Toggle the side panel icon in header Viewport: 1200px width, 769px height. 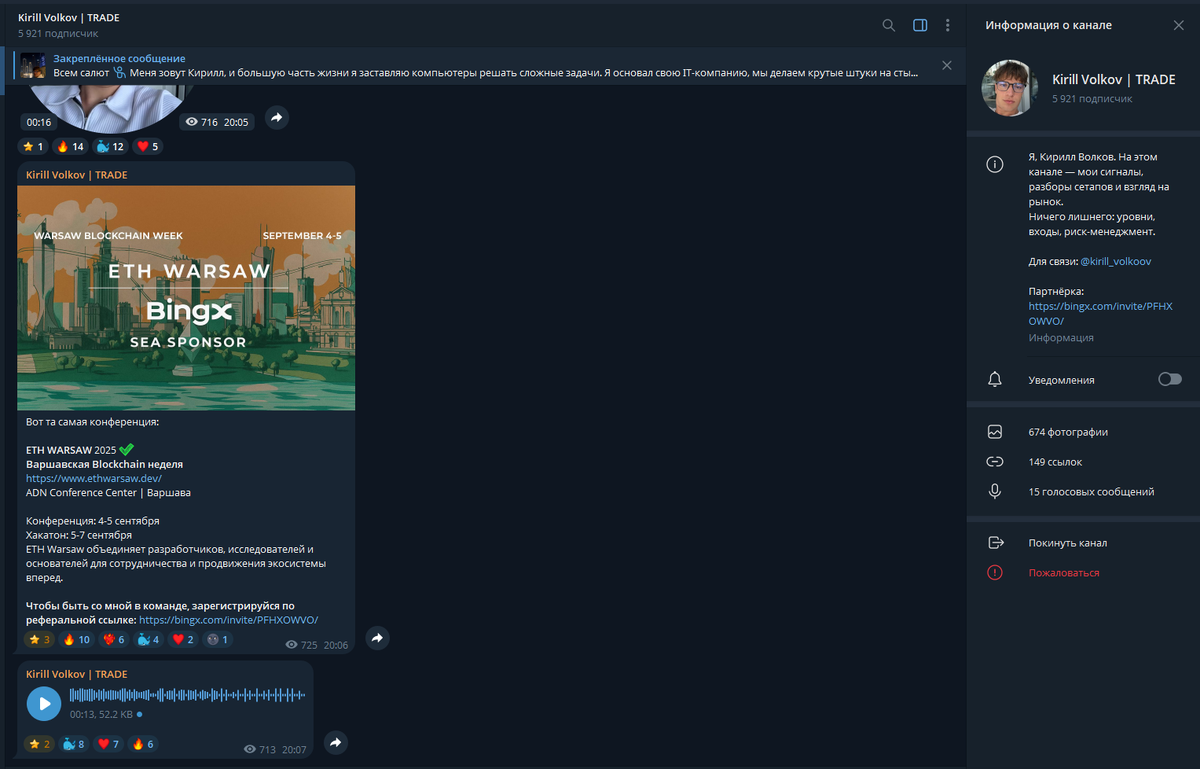[x=920, y=25]
